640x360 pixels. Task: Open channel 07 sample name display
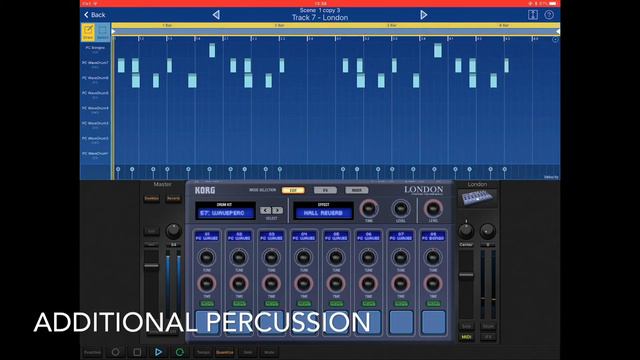coord(401,236)
